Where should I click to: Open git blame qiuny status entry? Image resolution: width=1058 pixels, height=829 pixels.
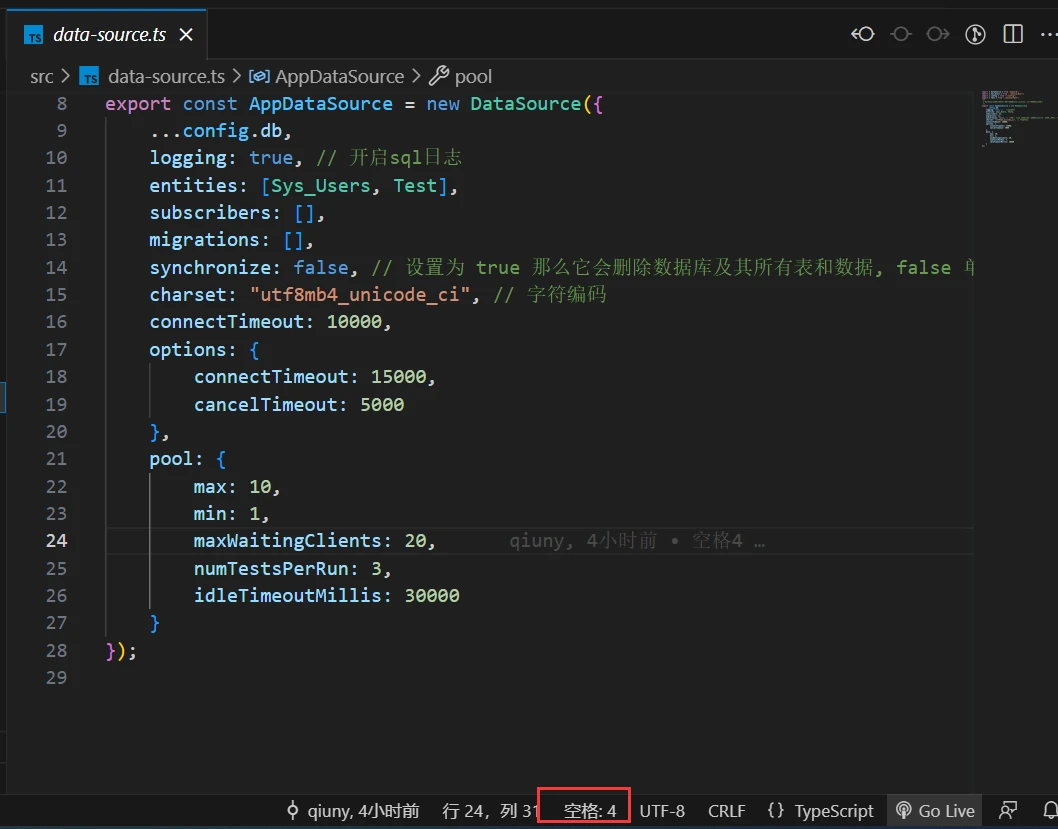(354, 811)
